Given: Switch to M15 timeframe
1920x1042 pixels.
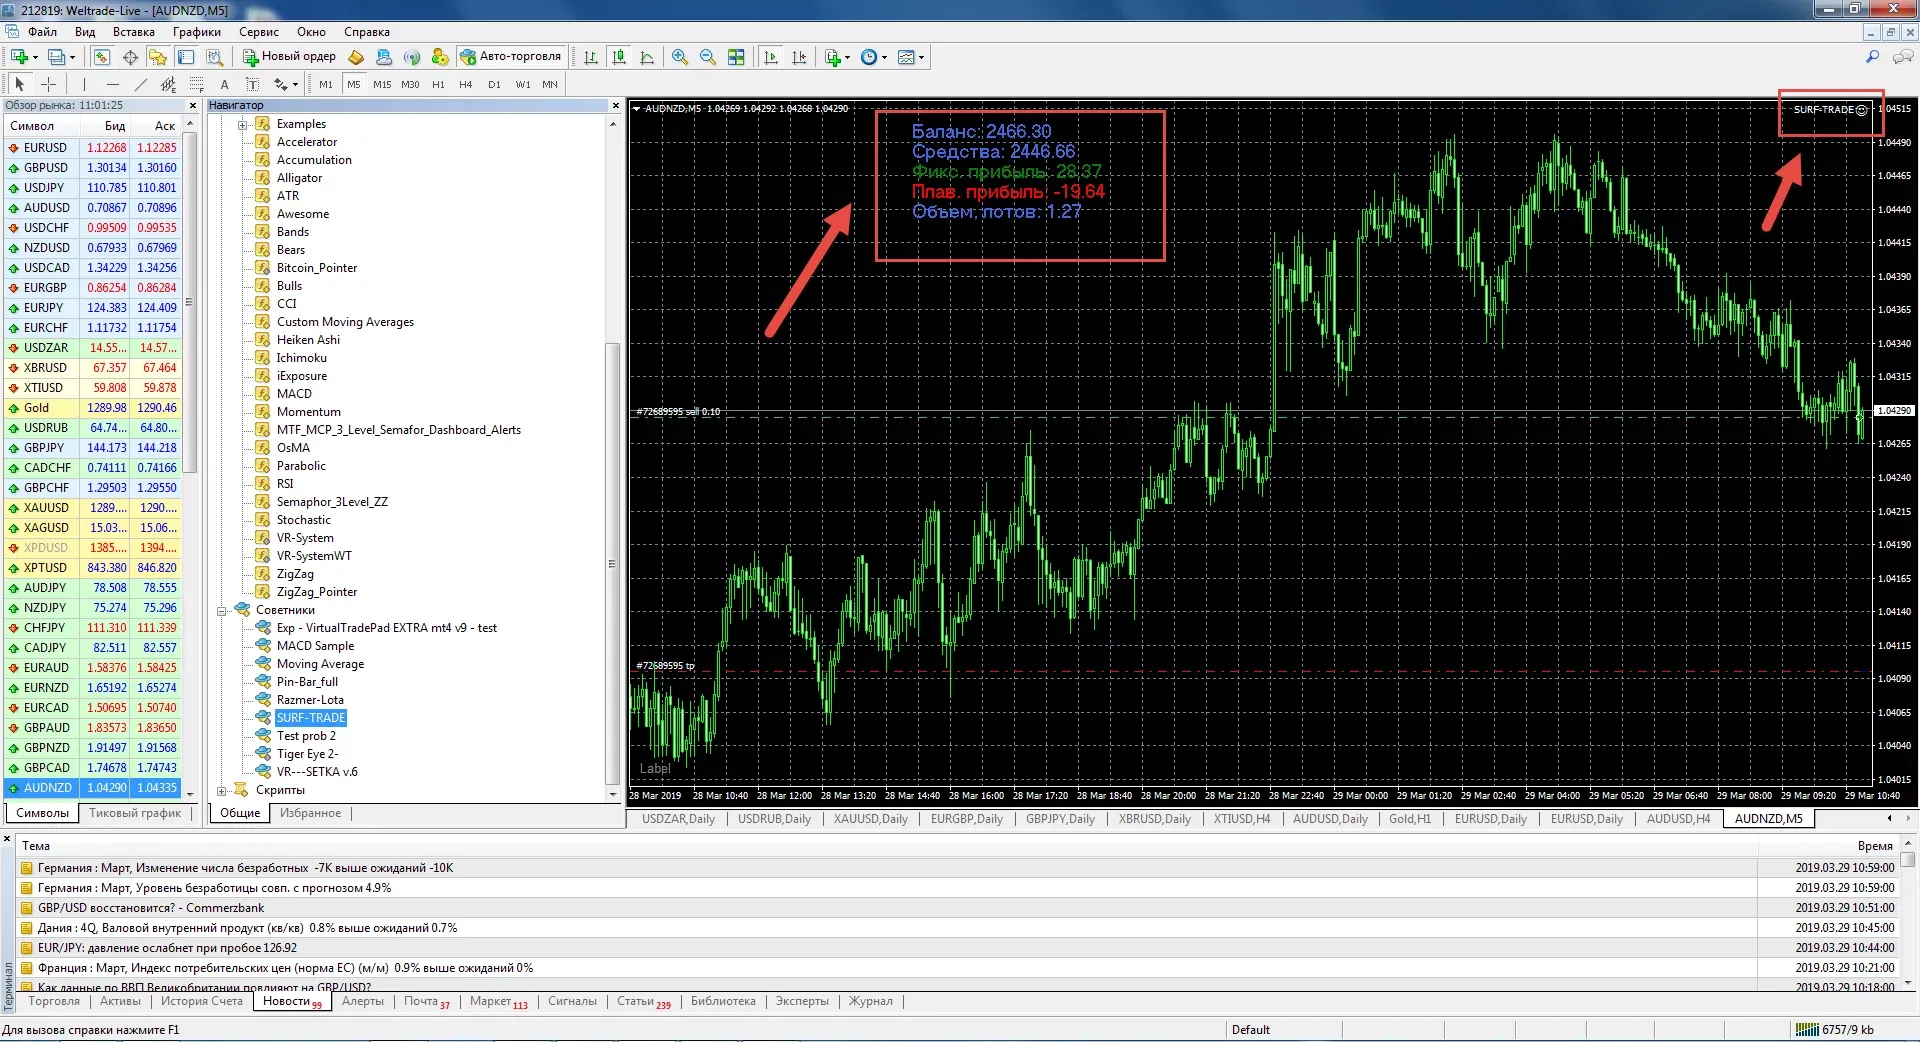Looking at the screenshot, I should tap(382, 84).
